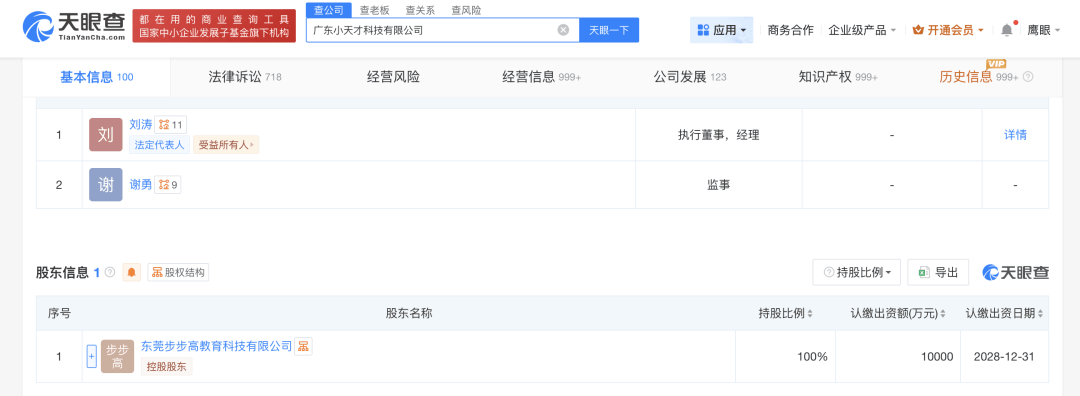Open 企业级产品 dropdown menu
Image resolution: width=1080 pixels, height=396 pixels.
[x=862, y=30]
